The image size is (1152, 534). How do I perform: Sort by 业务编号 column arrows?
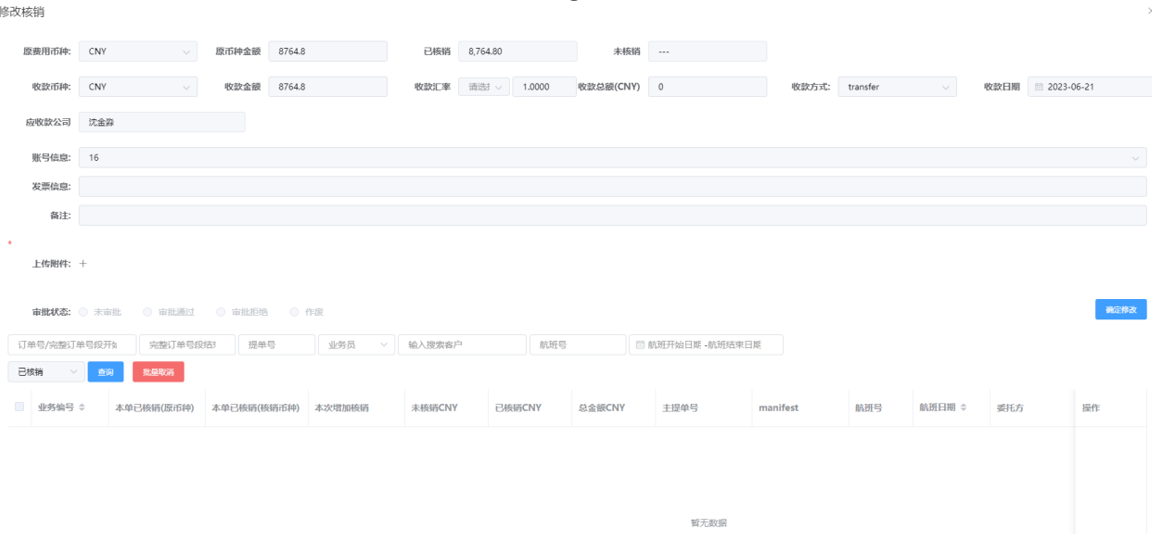click(x=82, y=407)
